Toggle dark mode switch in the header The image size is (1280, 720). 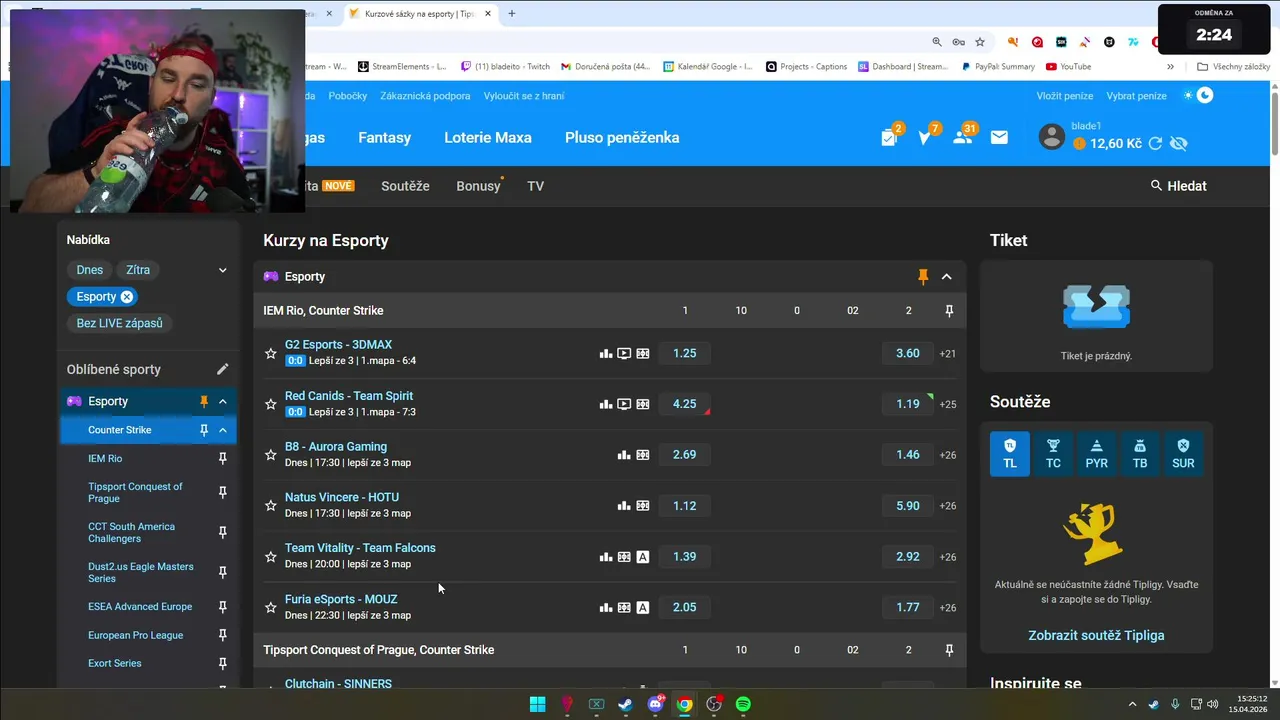1197,96
